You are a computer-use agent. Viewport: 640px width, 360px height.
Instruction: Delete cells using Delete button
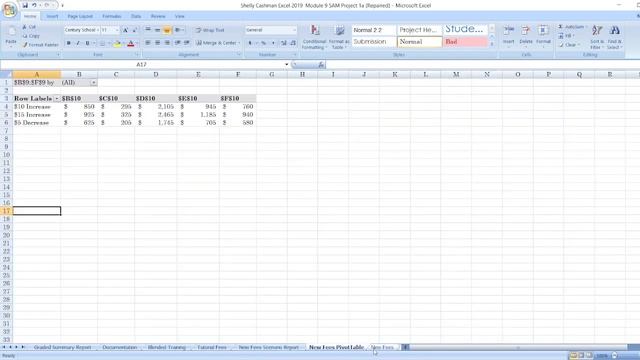tap(526, 36)
